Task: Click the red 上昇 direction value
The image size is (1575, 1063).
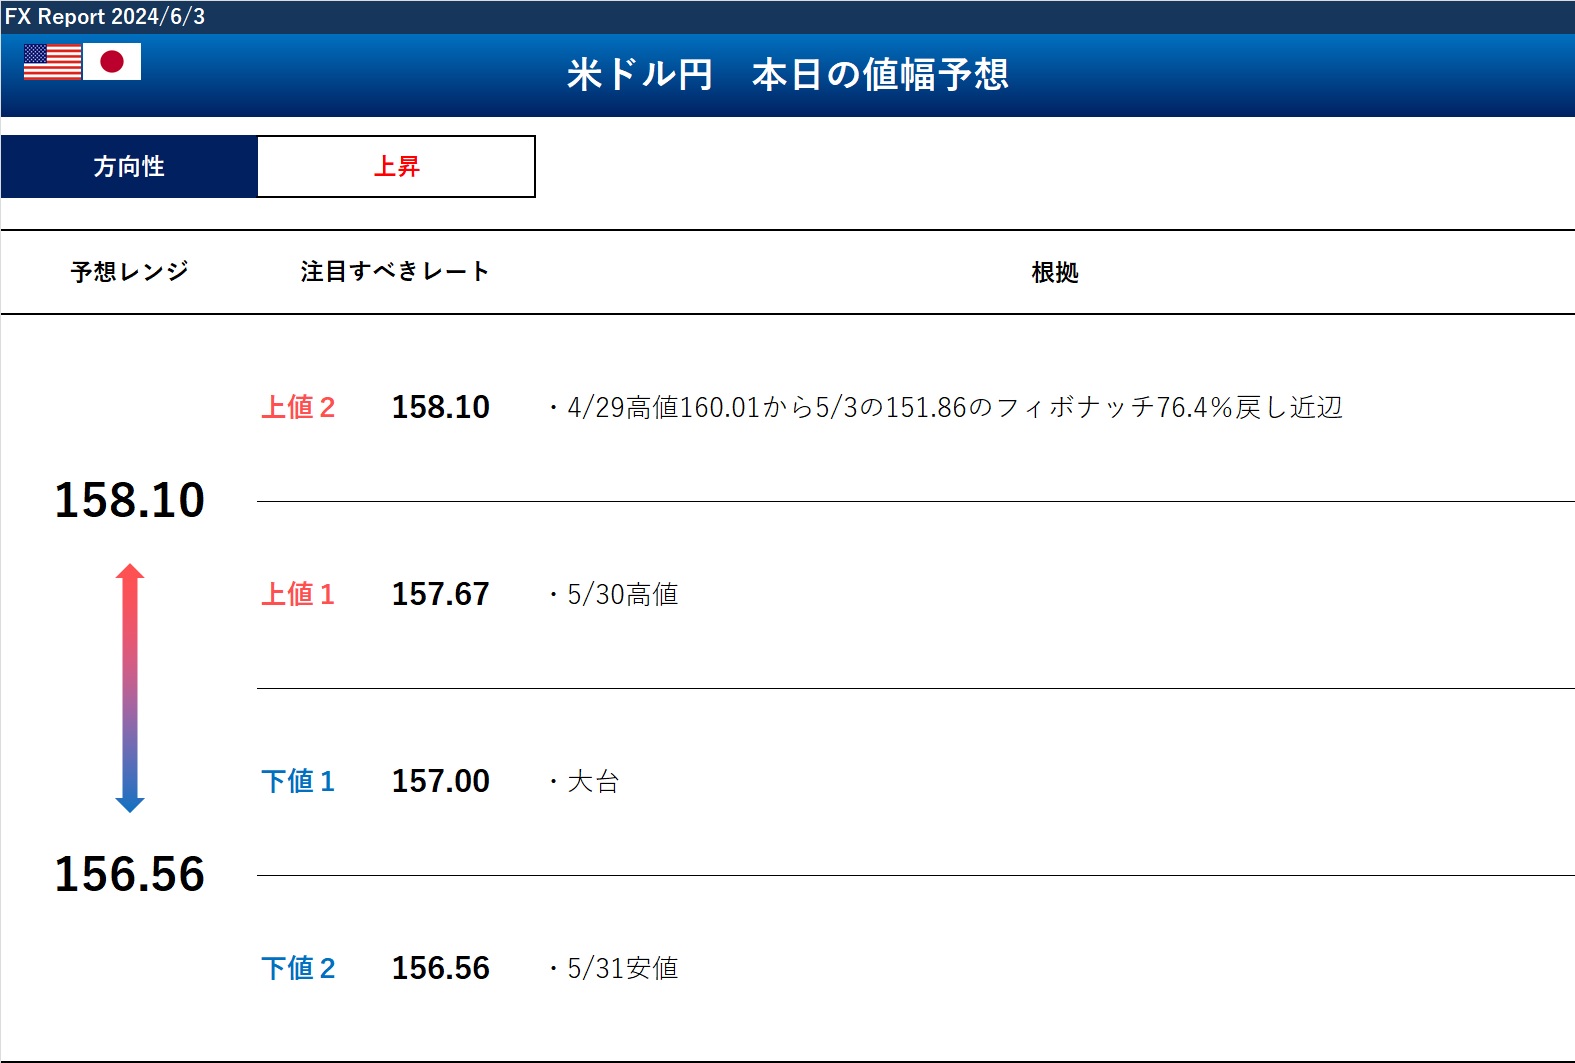Action: 396,167
